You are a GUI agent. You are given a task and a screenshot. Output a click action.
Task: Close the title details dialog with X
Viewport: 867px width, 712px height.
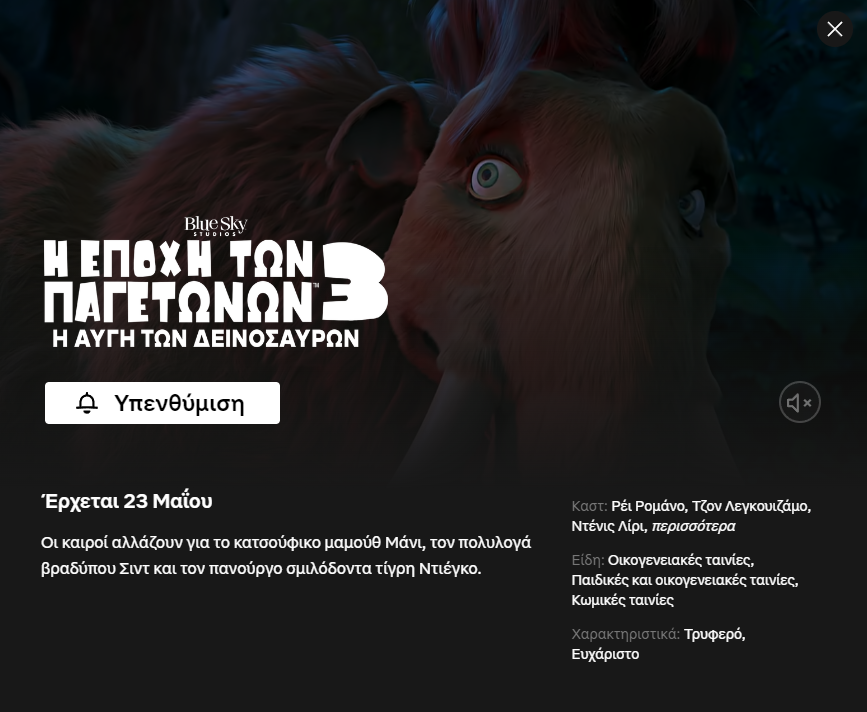[x=834, y=29]
